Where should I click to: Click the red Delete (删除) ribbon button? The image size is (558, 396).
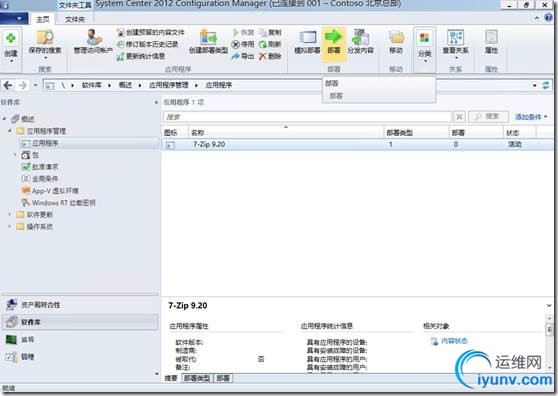[x=270, y=56]
